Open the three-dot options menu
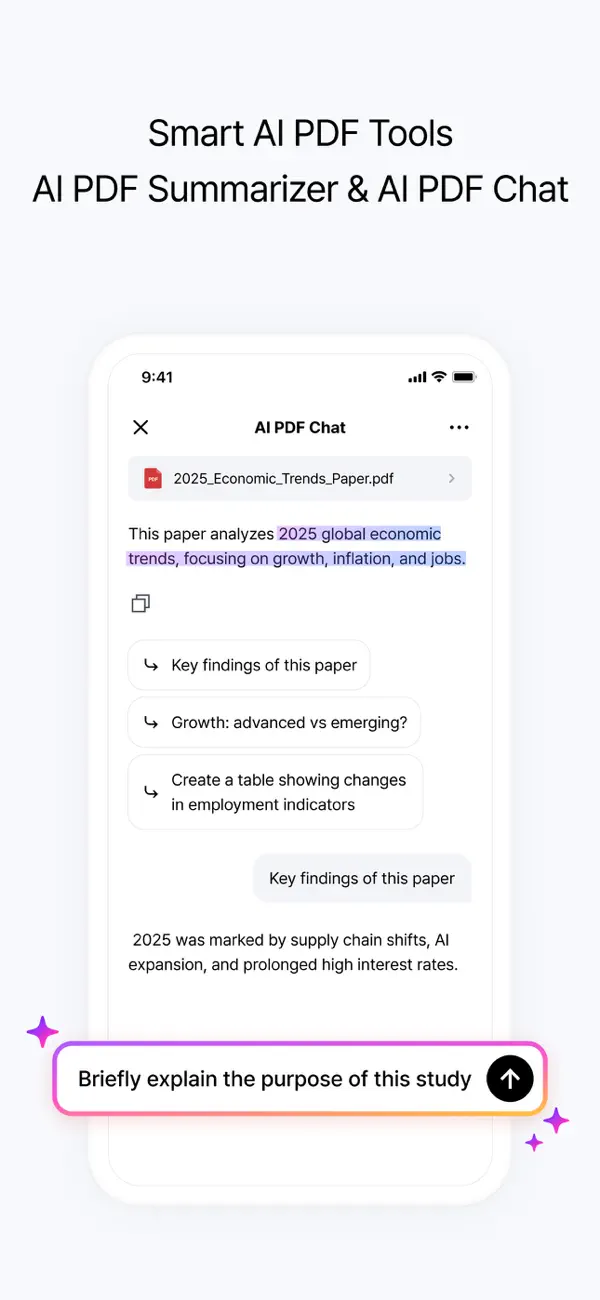This screenshot has height=1300, width=600. pos(459,427)
